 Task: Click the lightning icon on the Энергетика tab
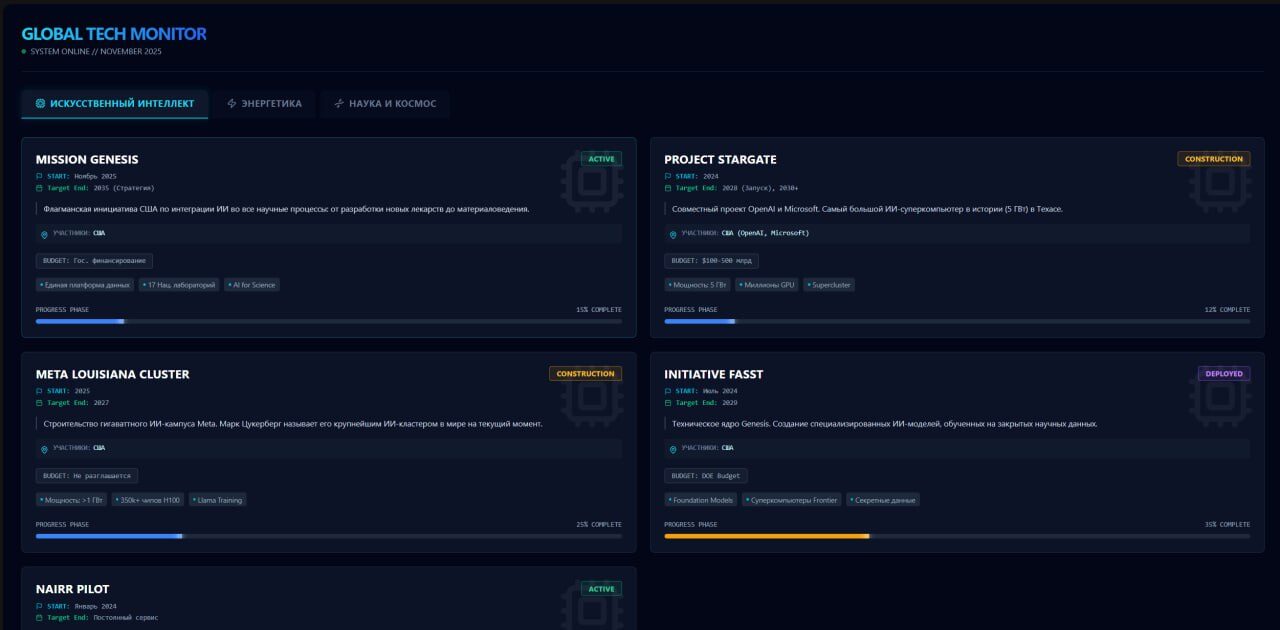pyautogui.click(x=232, y=104)
